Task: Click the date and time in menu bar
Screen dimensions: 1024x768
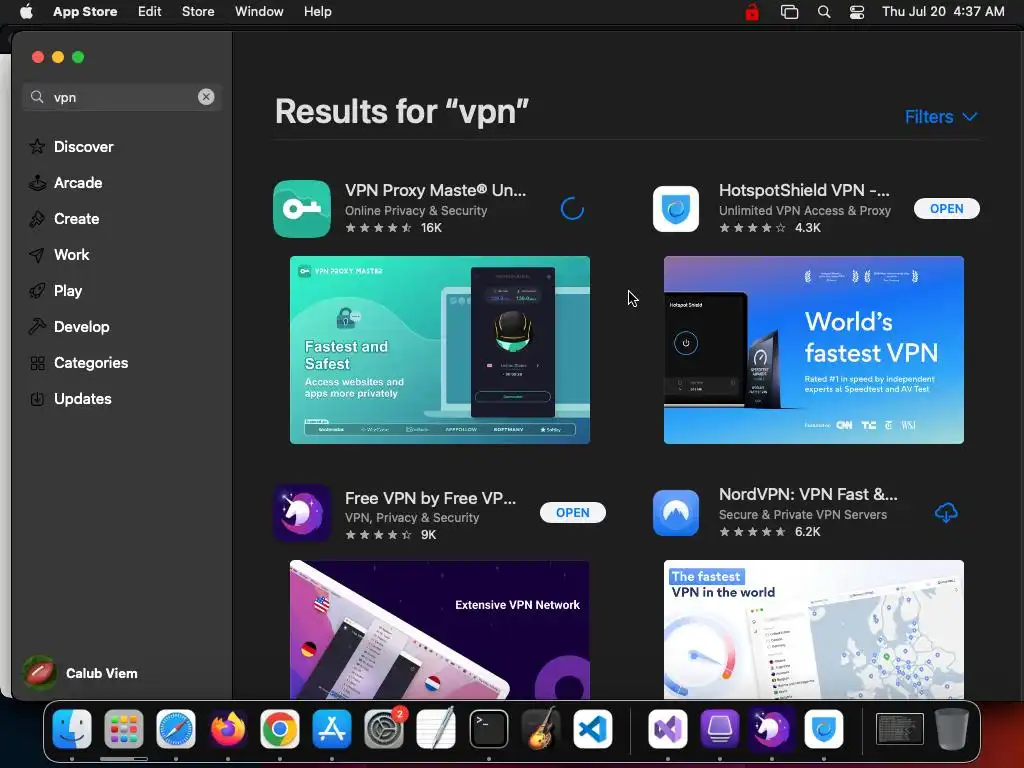Action: coord(943,12)
